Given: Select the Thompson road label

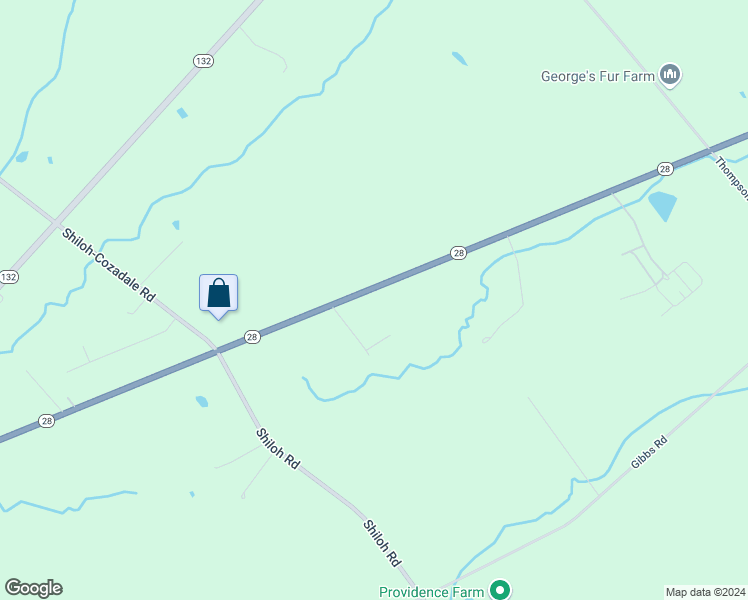Looking at the screenshot, I should (731, 178).
